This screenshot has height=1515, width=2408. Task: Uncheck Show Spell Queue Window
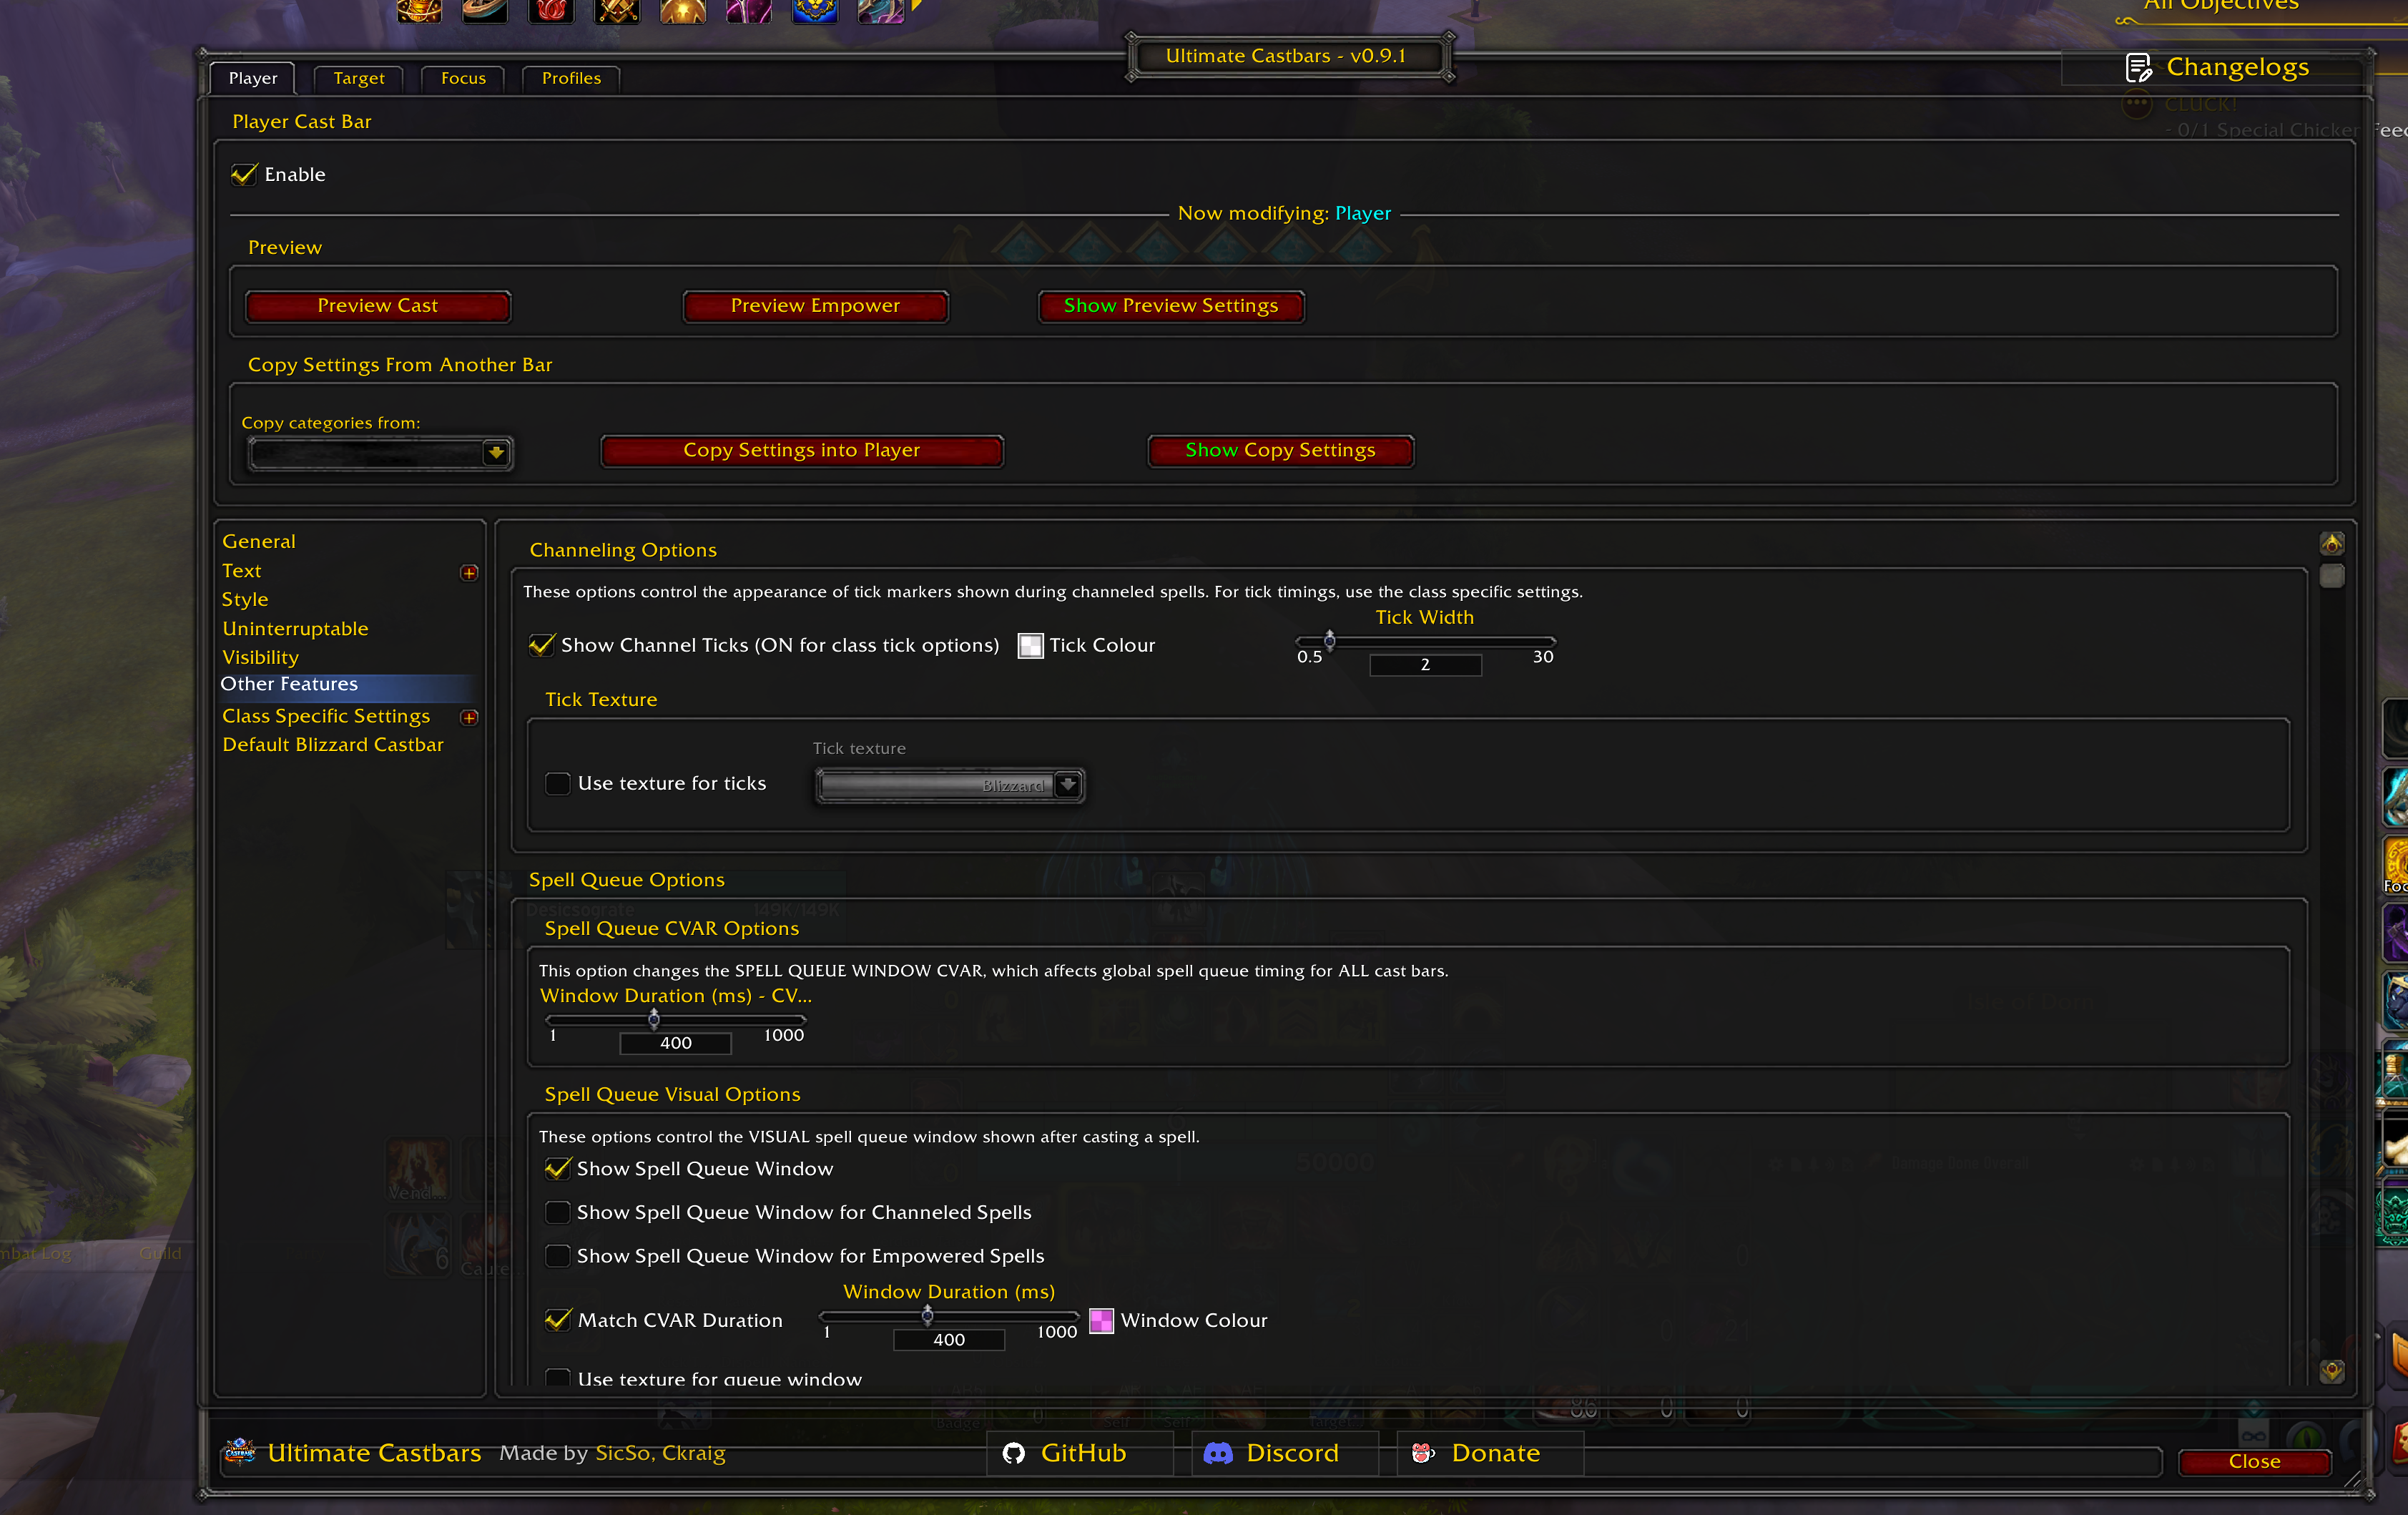coord(558,1169)
